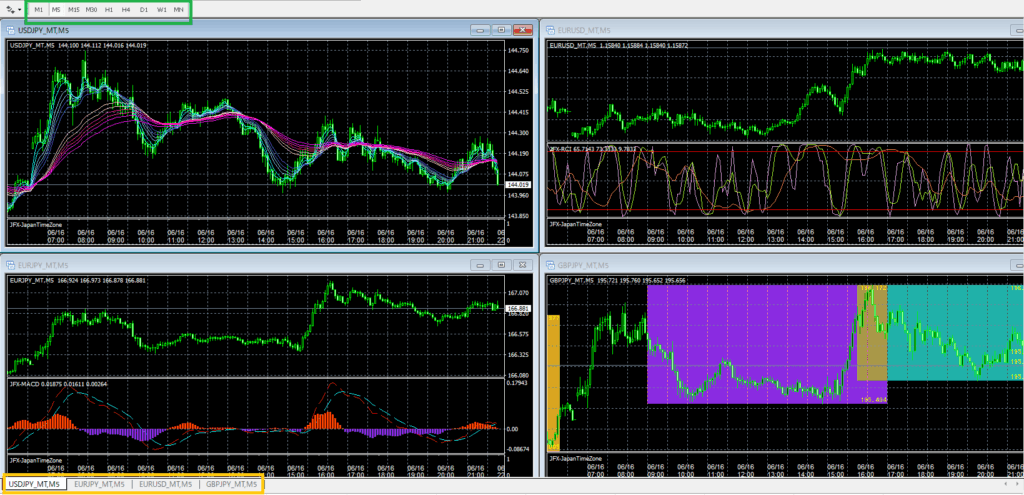
Task: Restore the USDJPY_MT,M5 chart window
Action: pyautogui.click(x=502, y=30)
